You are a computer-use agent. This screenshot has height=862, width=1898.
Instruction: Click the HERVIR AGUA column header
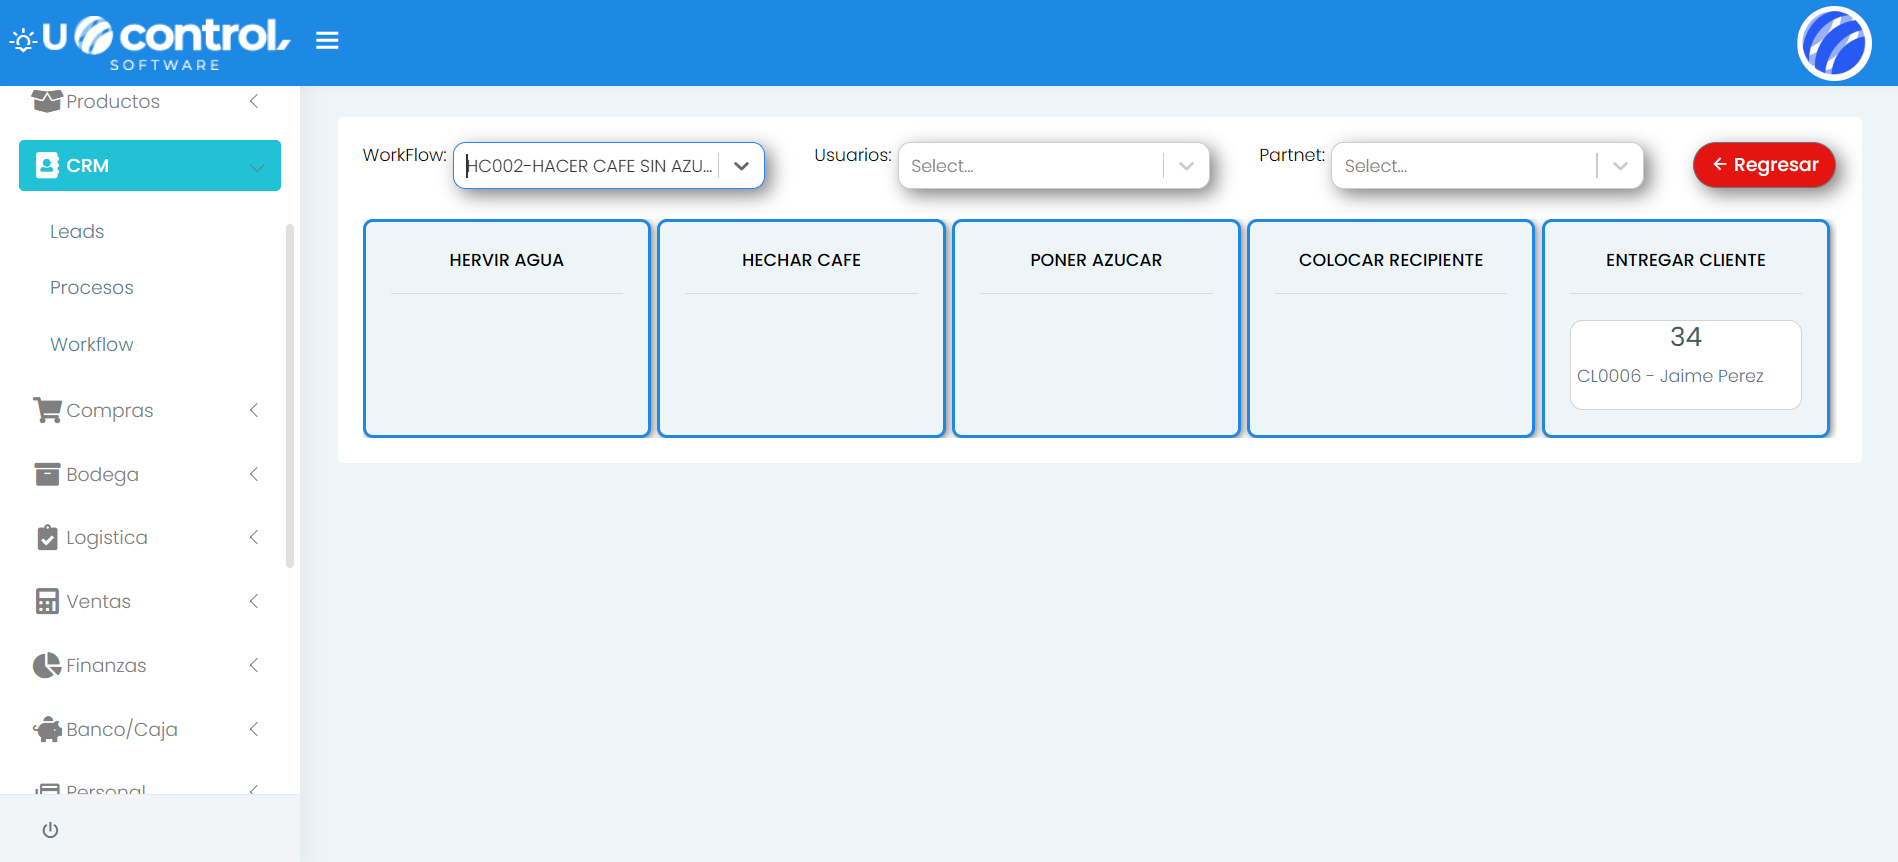(x=507, y=260)
